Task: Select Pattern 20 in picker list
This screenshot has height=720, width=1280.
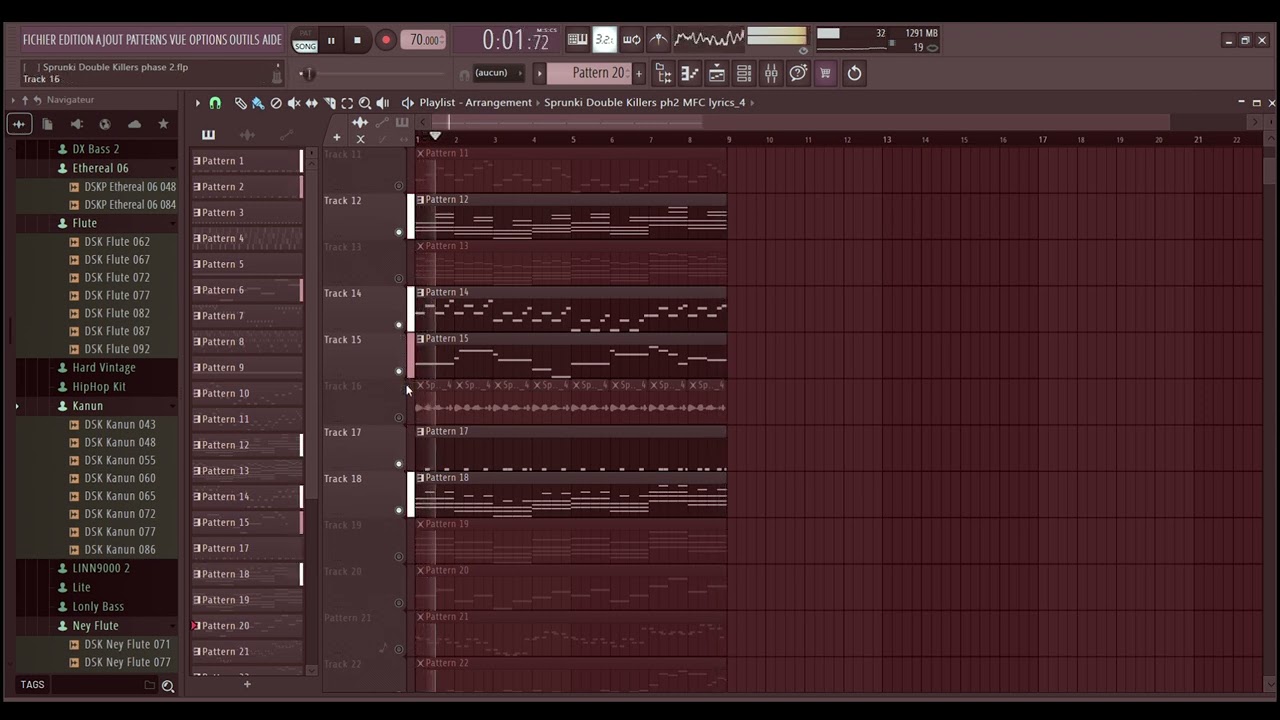Action: click(x=247, y=626)
